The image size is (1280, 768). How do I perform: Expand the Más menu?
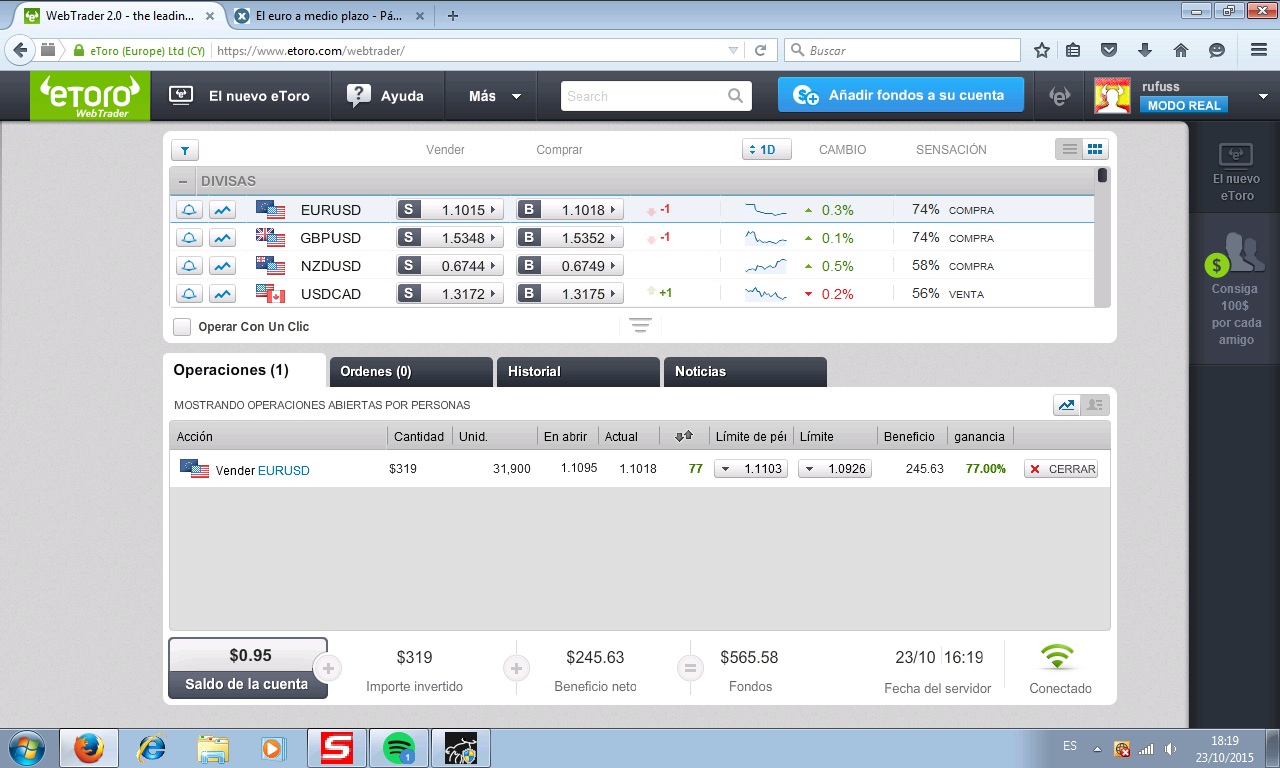tap(495, 96)
